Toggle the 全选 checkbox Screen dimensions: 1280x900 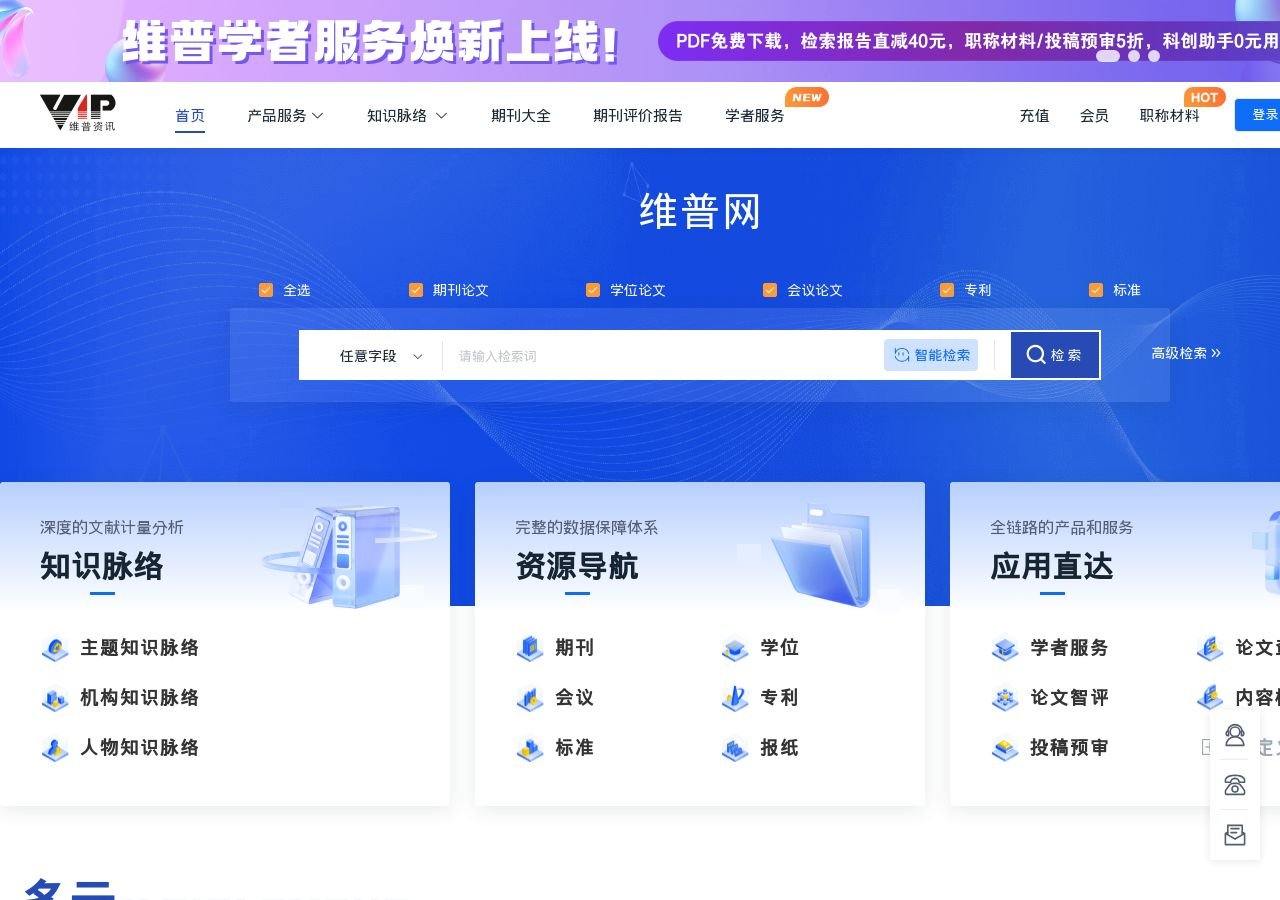pos(266,290)
